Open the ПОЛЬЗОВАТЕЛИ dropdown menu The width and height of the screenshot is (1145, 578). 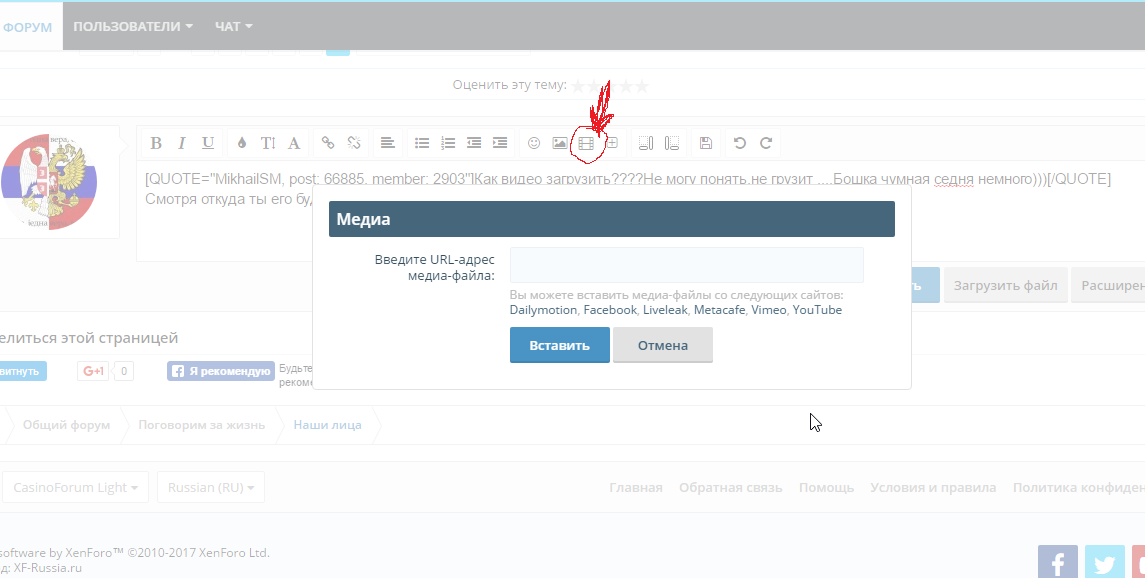(133, 26)
